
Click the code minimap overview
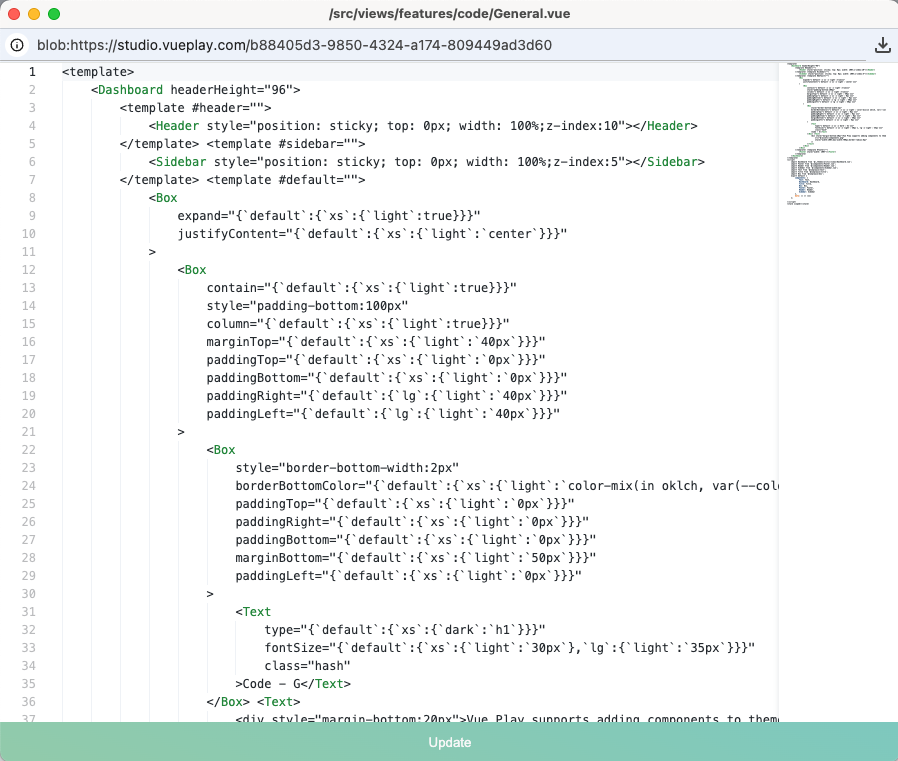(837, 133)
